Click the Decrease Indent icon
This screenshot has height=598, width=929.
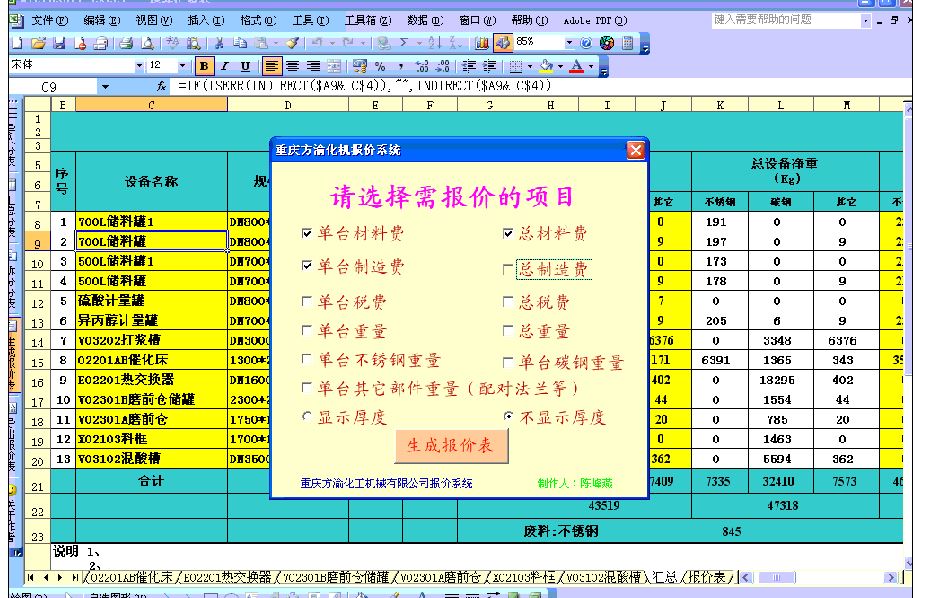click(x=469, y=66)
